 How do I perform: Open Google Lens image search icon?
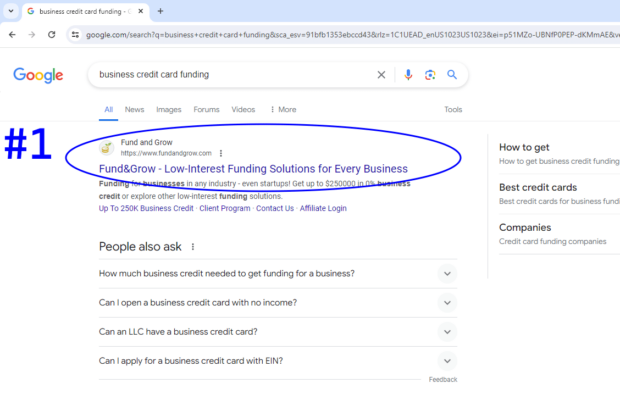point(430,75)
